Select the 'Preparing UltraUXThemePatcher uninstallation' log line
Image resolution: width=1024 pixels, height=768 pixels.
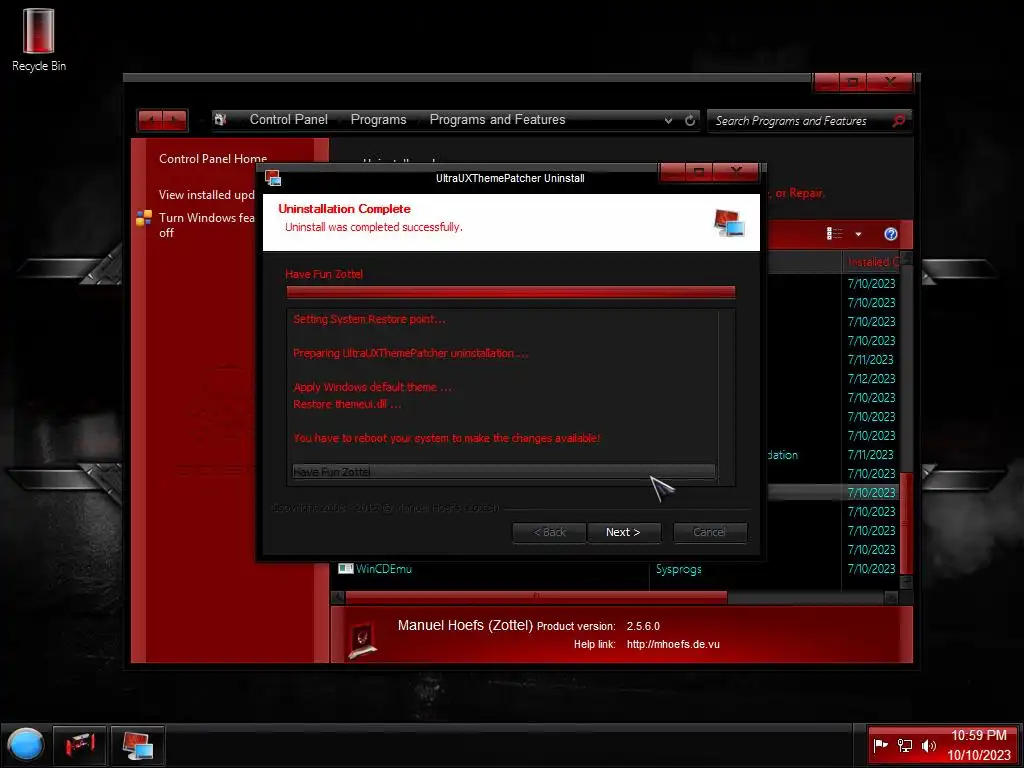(410, 353)
